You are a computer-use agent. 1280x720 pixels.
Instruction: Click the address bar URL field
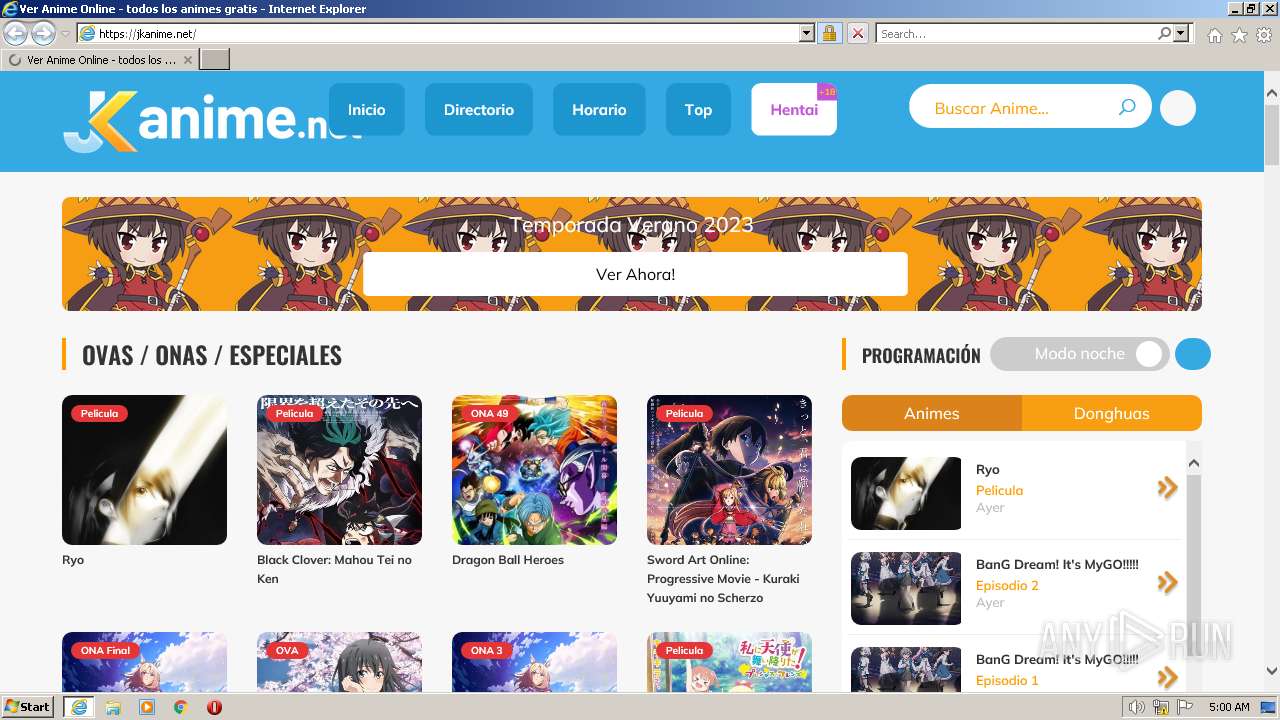[x=447, y=34]
